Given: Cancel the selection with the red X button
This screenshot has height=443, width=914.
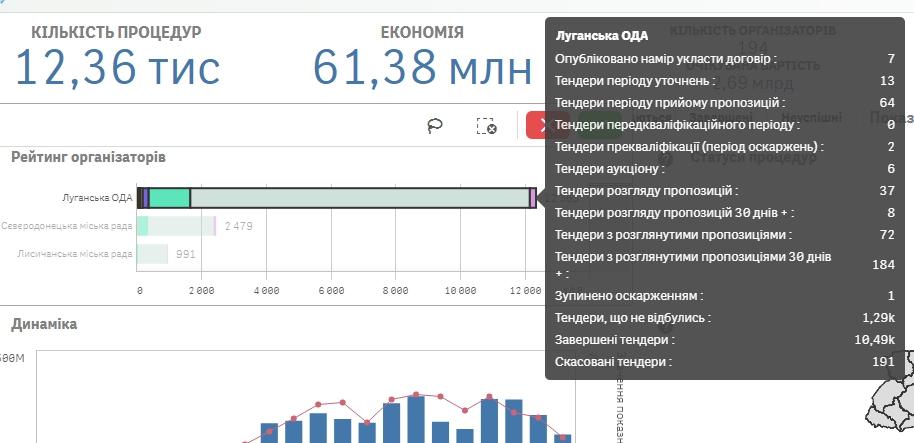Looking at the screenshot, I should pyautogui.click(x=538, y=125).
